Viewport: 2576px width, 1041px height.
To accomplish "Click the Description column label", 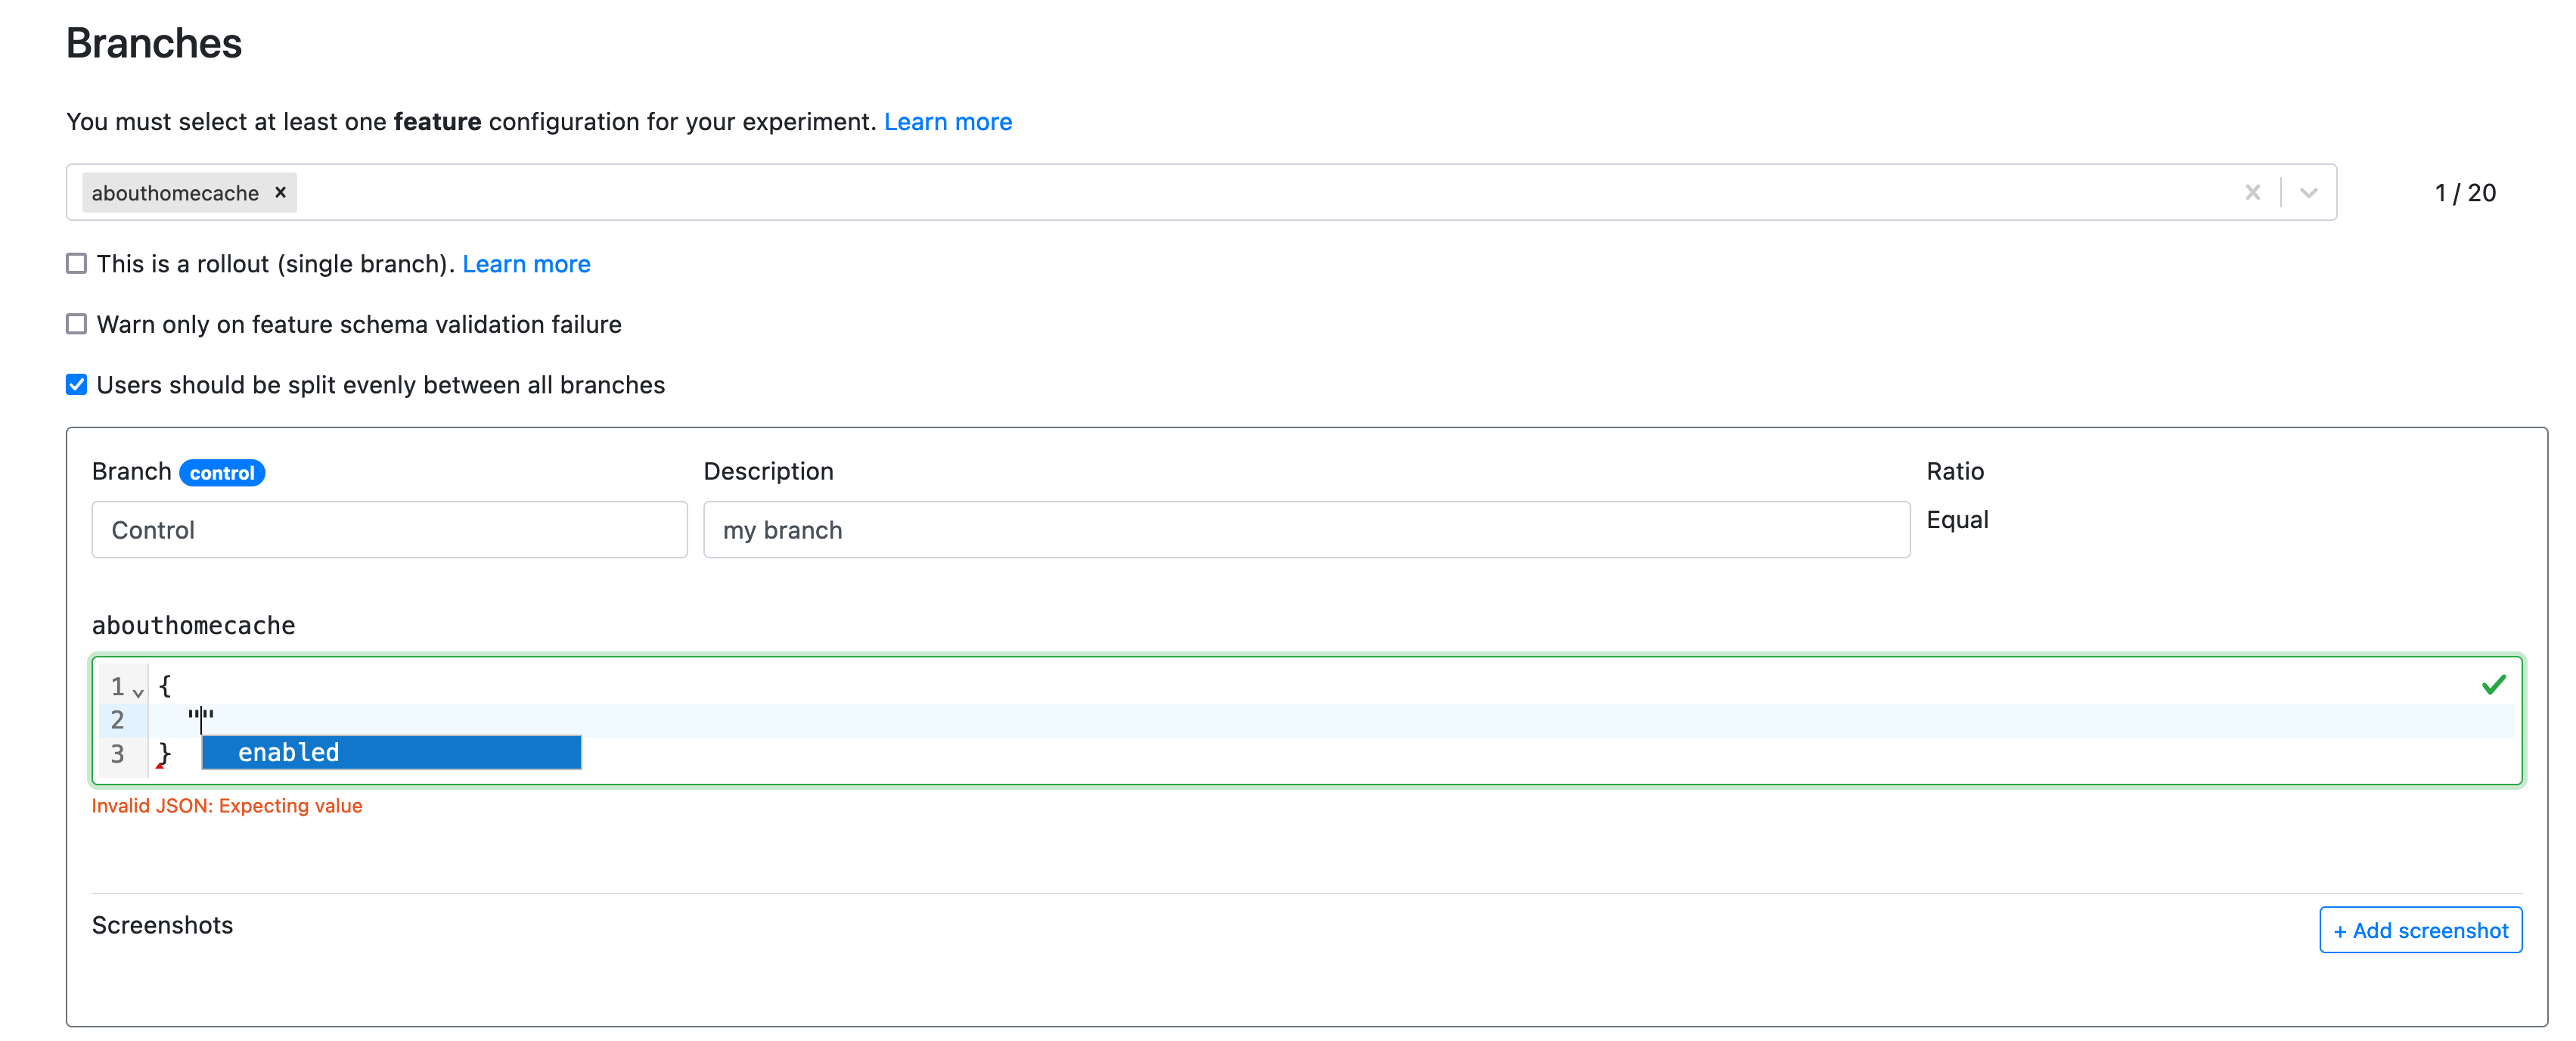I will 768,471.
